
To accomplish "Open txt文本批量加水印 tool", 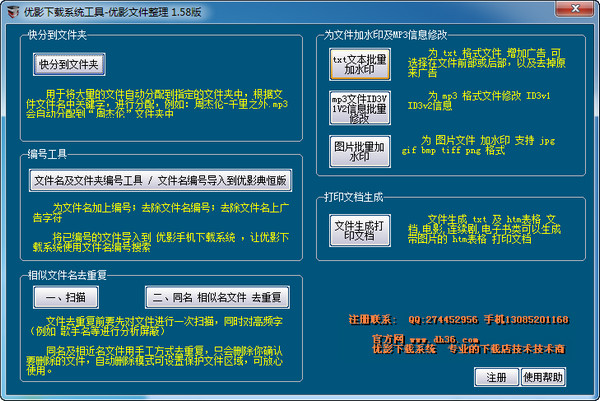I will pos(360,64).
